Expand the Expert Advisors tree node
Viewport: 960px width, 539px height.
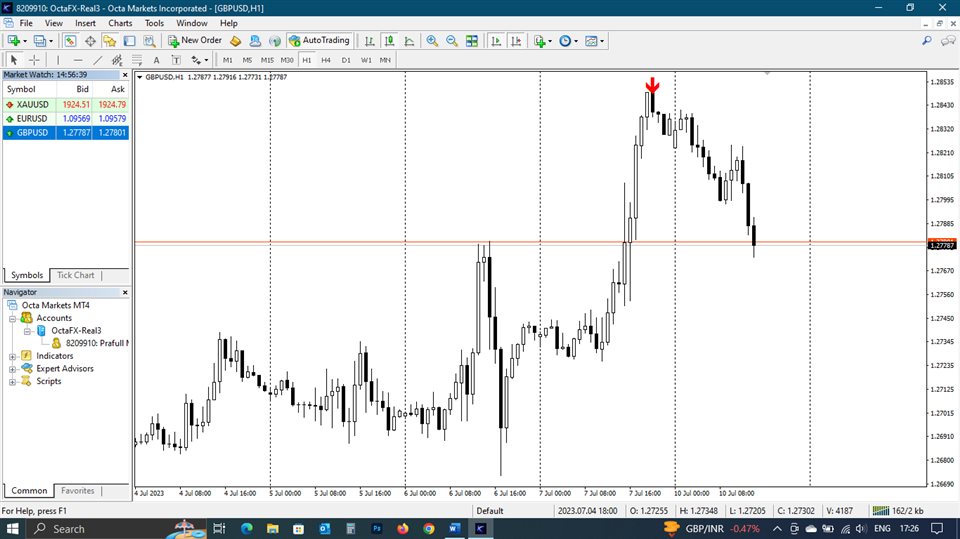point(12,369)
